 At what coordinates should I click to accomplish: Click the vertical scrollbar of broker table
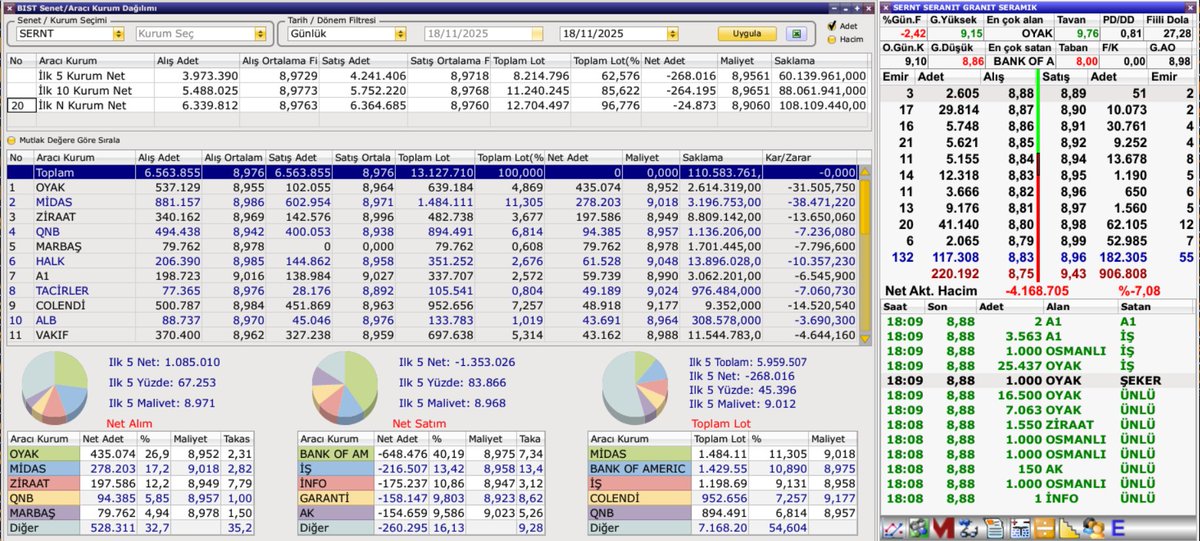tap(866, 255)
